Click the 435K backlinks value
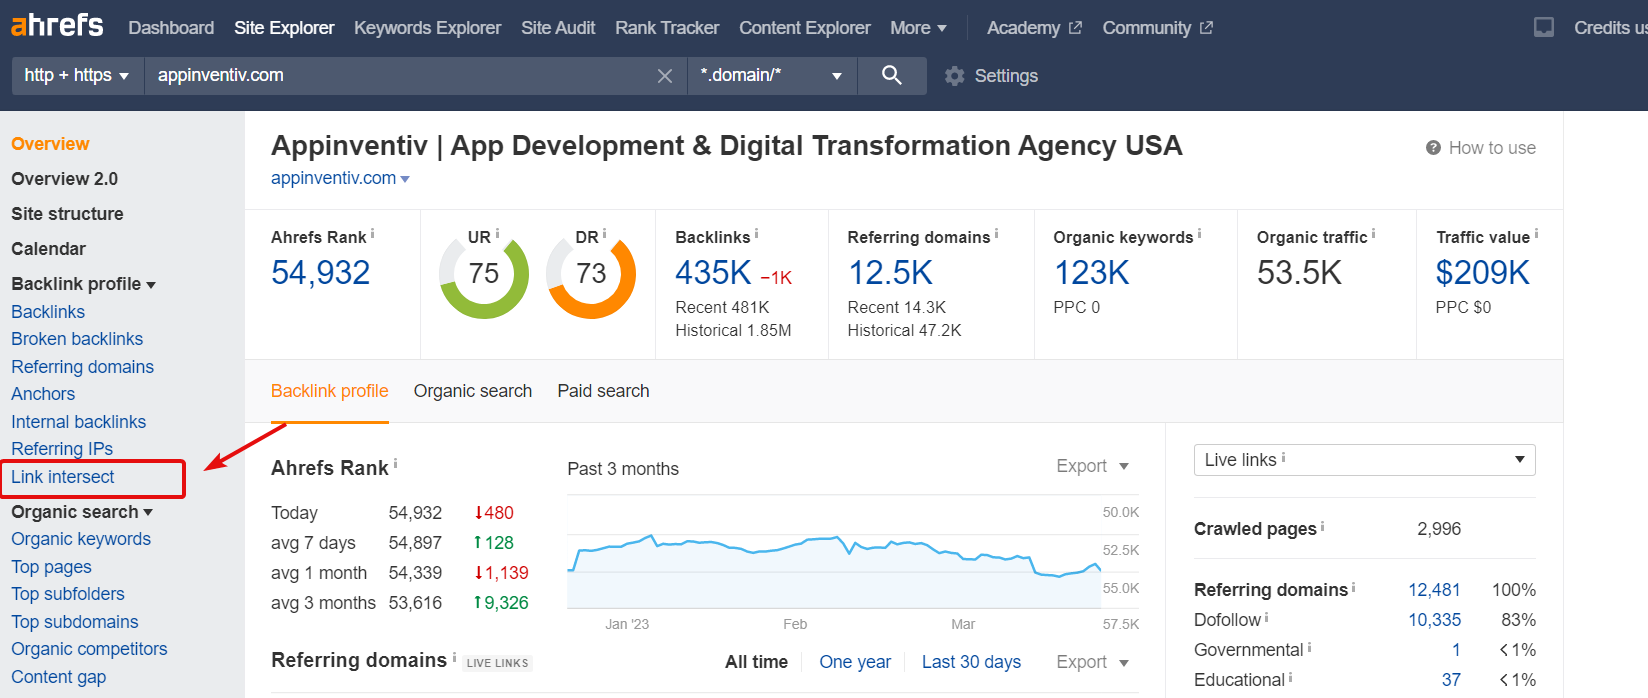The height and width of the screenshot is (698, 1648). [713, 272]
